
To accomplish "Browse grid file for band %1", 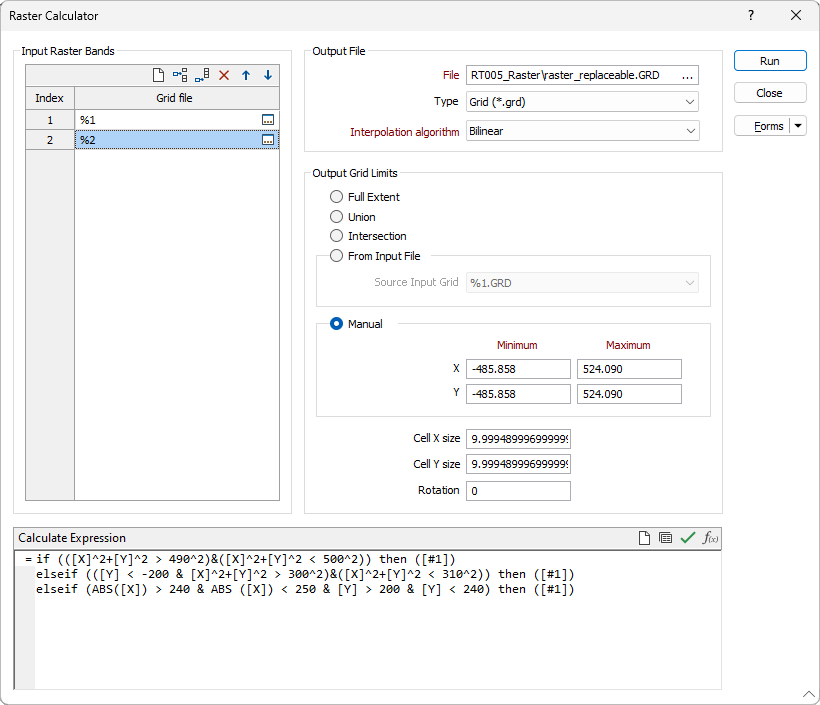I will tap(267, 120).
